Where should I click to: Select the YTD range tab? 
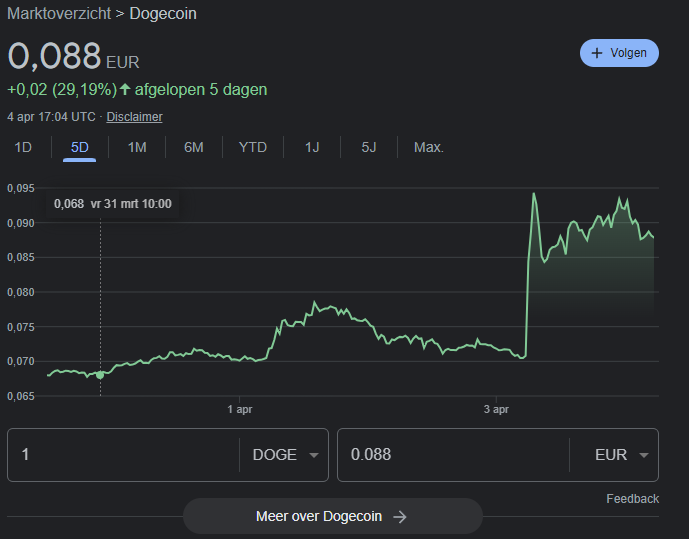(253, 147)
